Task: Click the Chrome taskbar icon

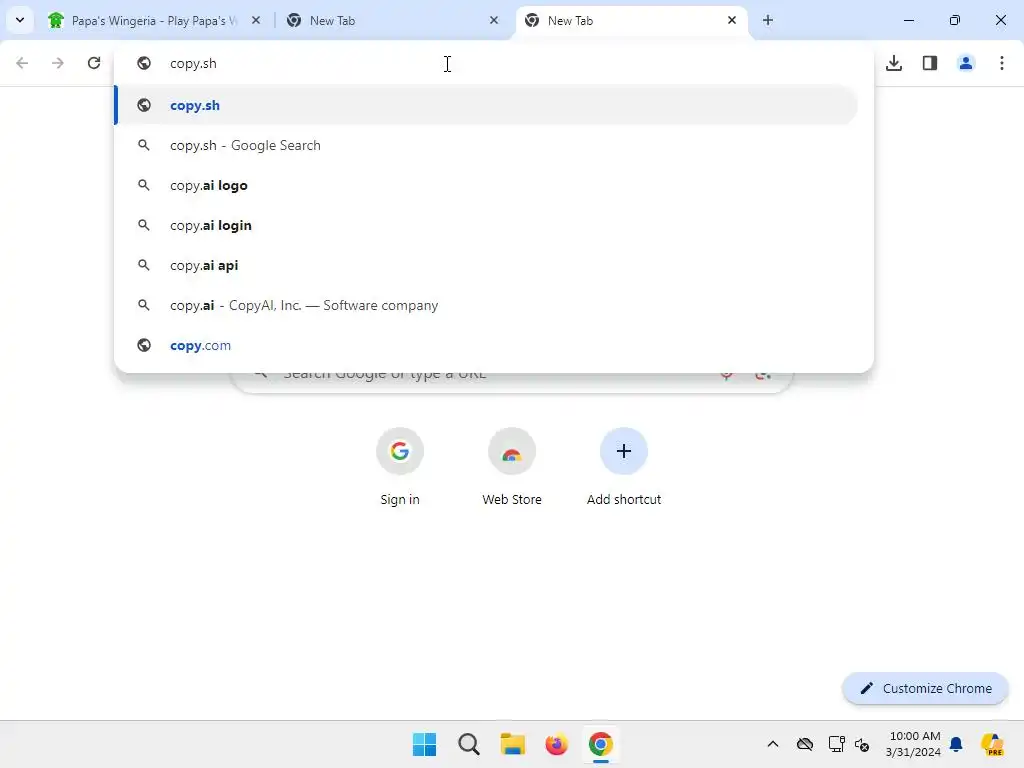Action: pyautogui.click(x=601, y=744)
